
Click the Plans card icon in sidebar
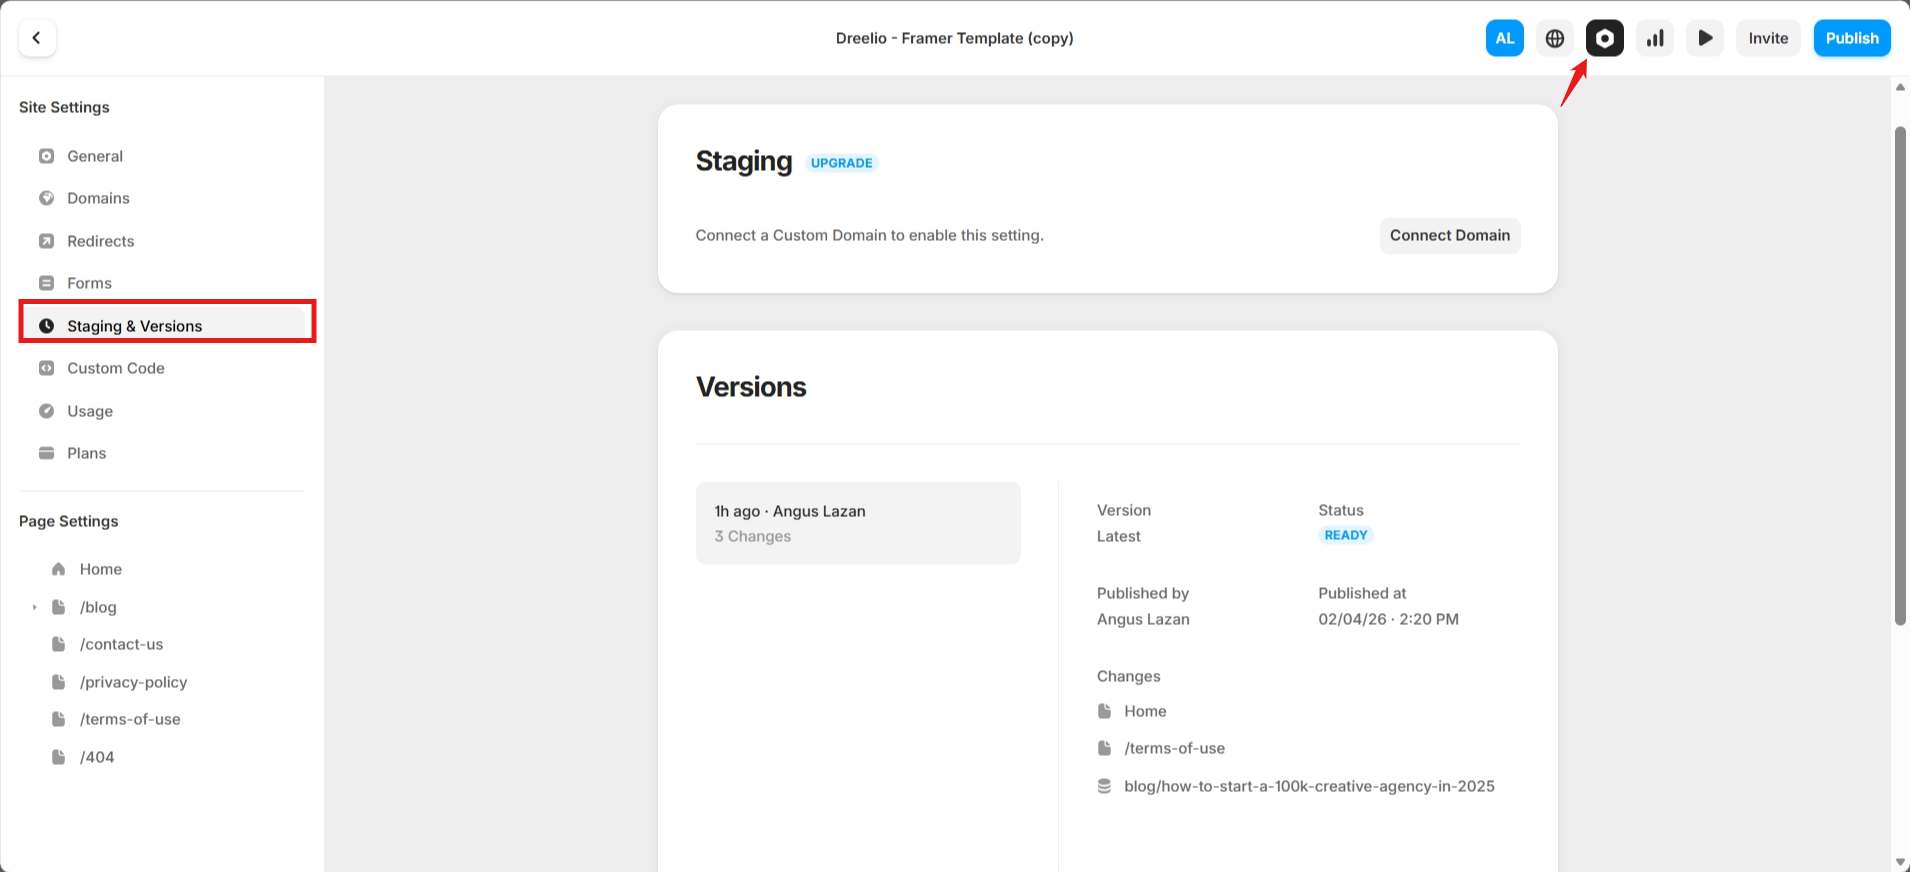(x=46, y=453)
